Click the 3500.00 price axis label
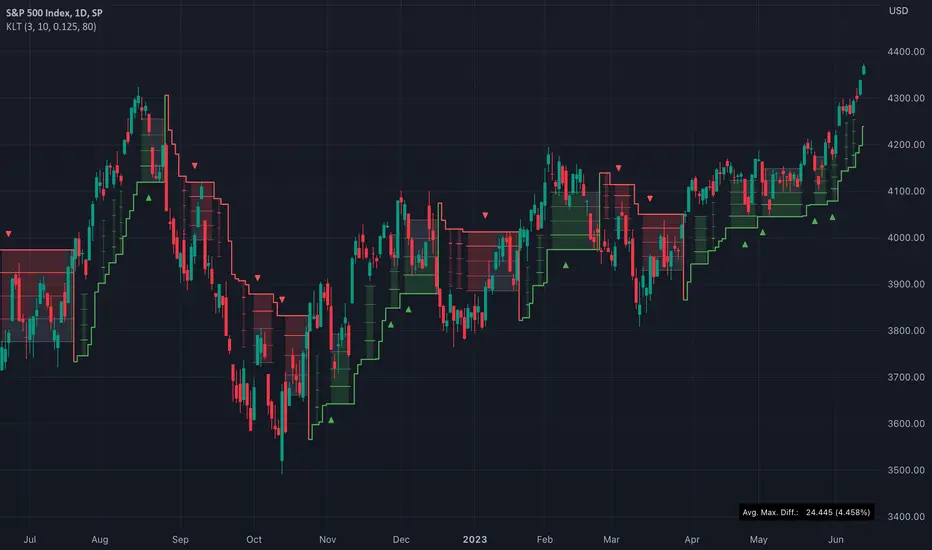This screenshot has width=932, height=550. pos(906,470)
